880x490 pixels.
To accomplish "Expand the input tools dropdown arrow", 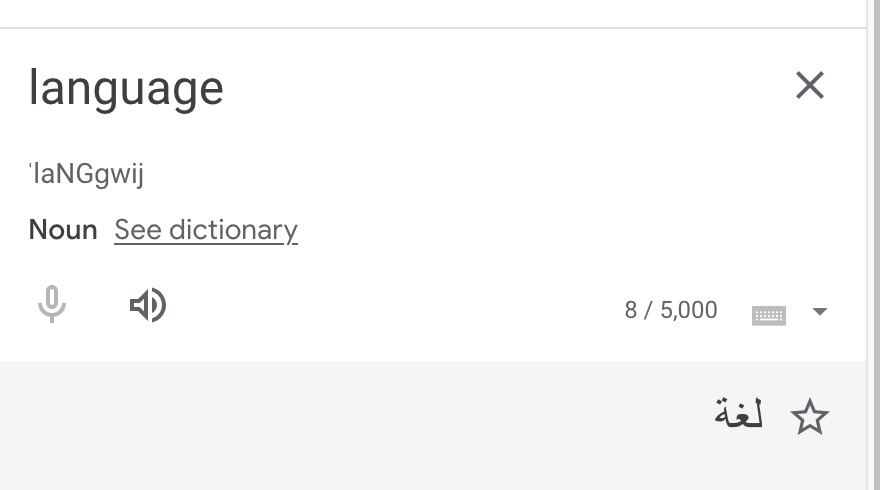I will coord(819,311).
